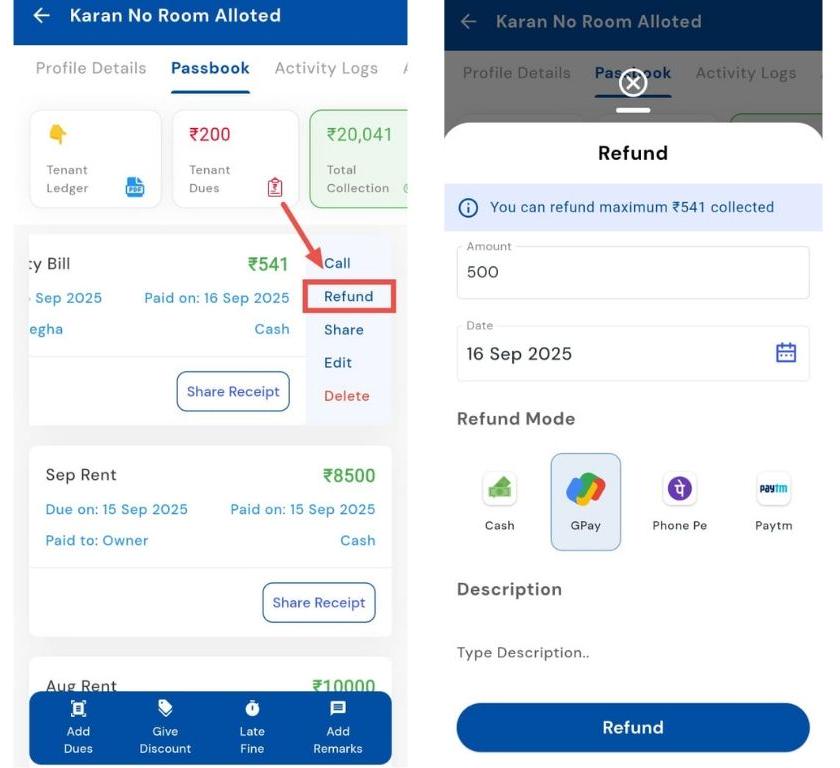Select Cash as refund mode
Viewport: 840px width, 768px height.
(500, 490)
